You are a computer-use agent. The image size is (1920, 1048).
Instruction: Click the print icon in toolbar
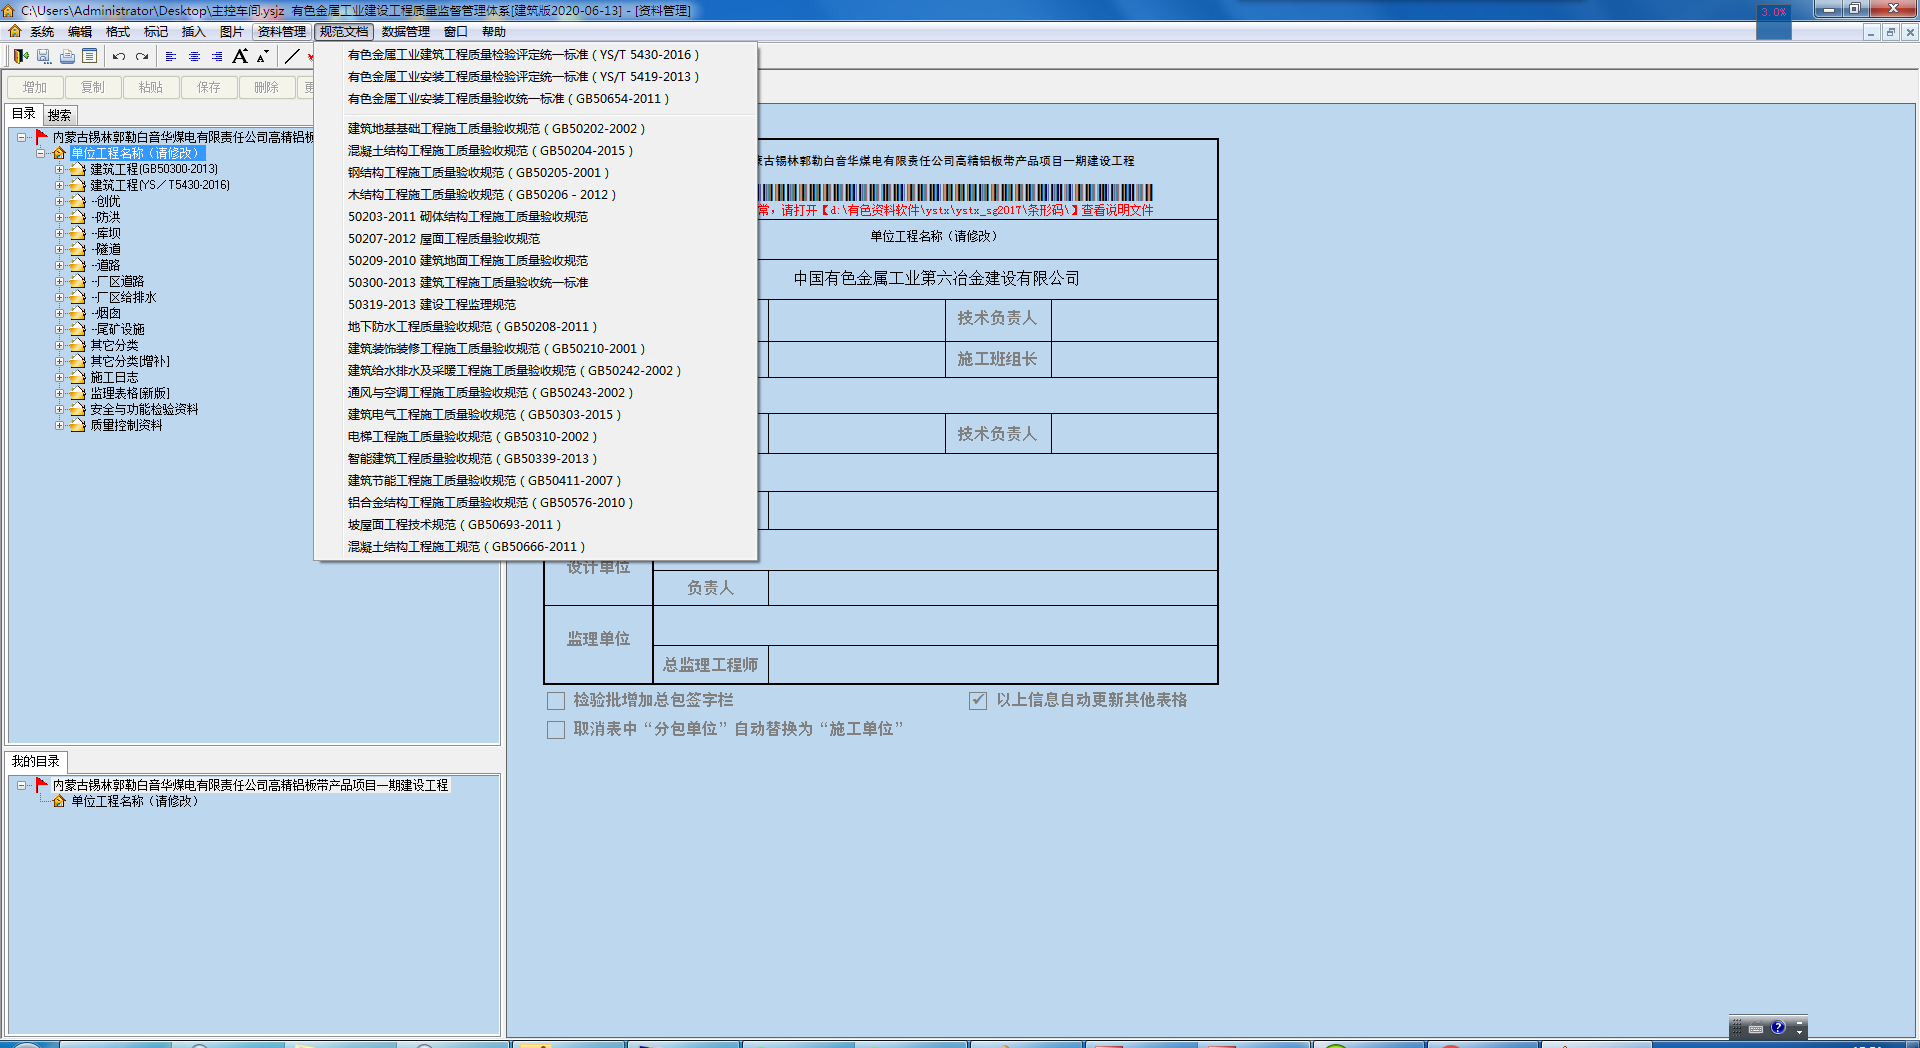67,56
